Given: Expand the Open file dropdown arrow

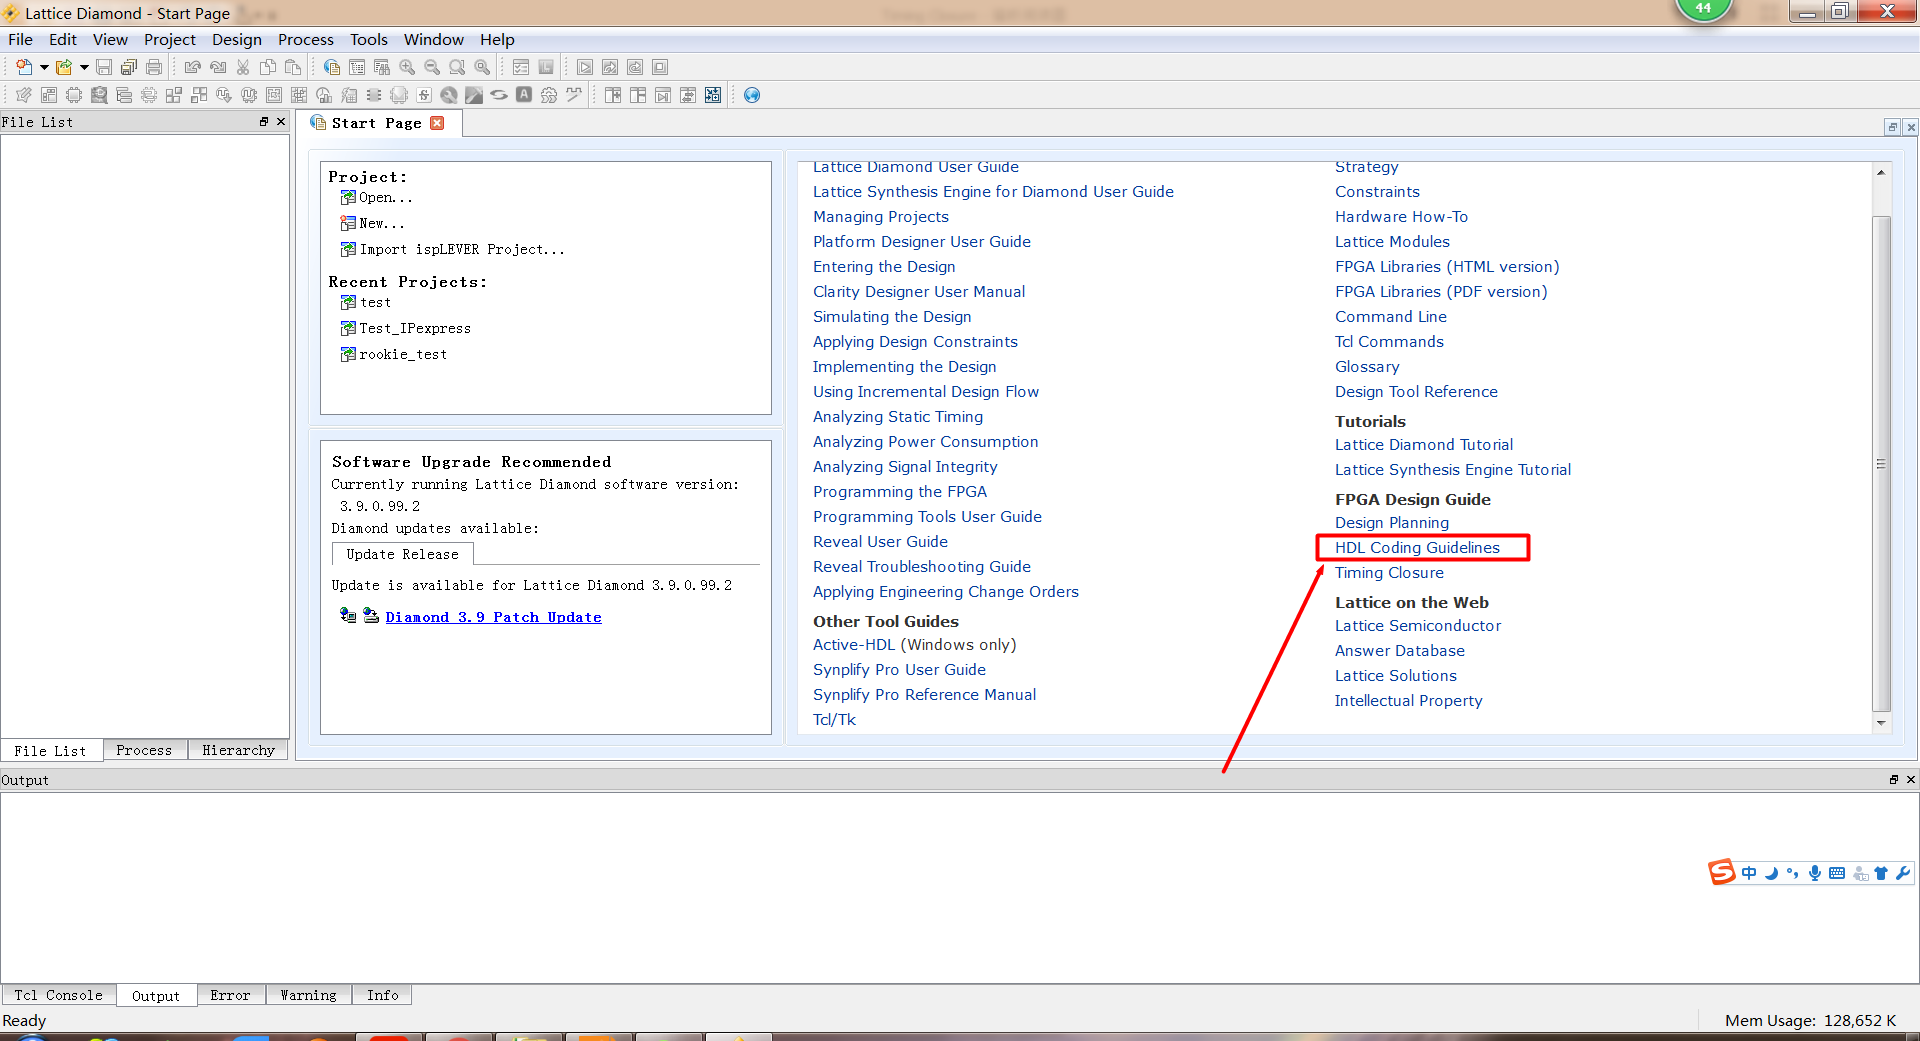Looking at the screenshot, I should point(84,67).
